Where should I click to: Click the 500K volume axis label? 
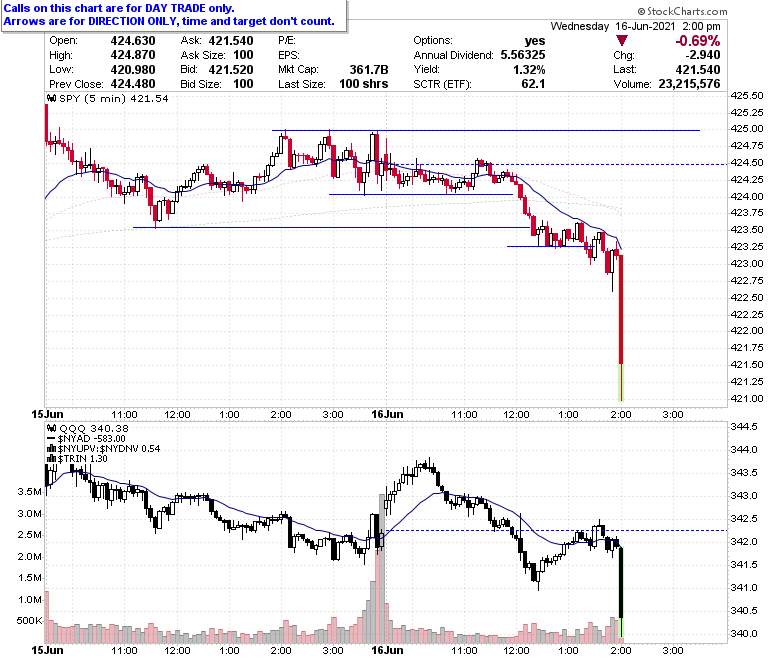(x=29, y=621)
